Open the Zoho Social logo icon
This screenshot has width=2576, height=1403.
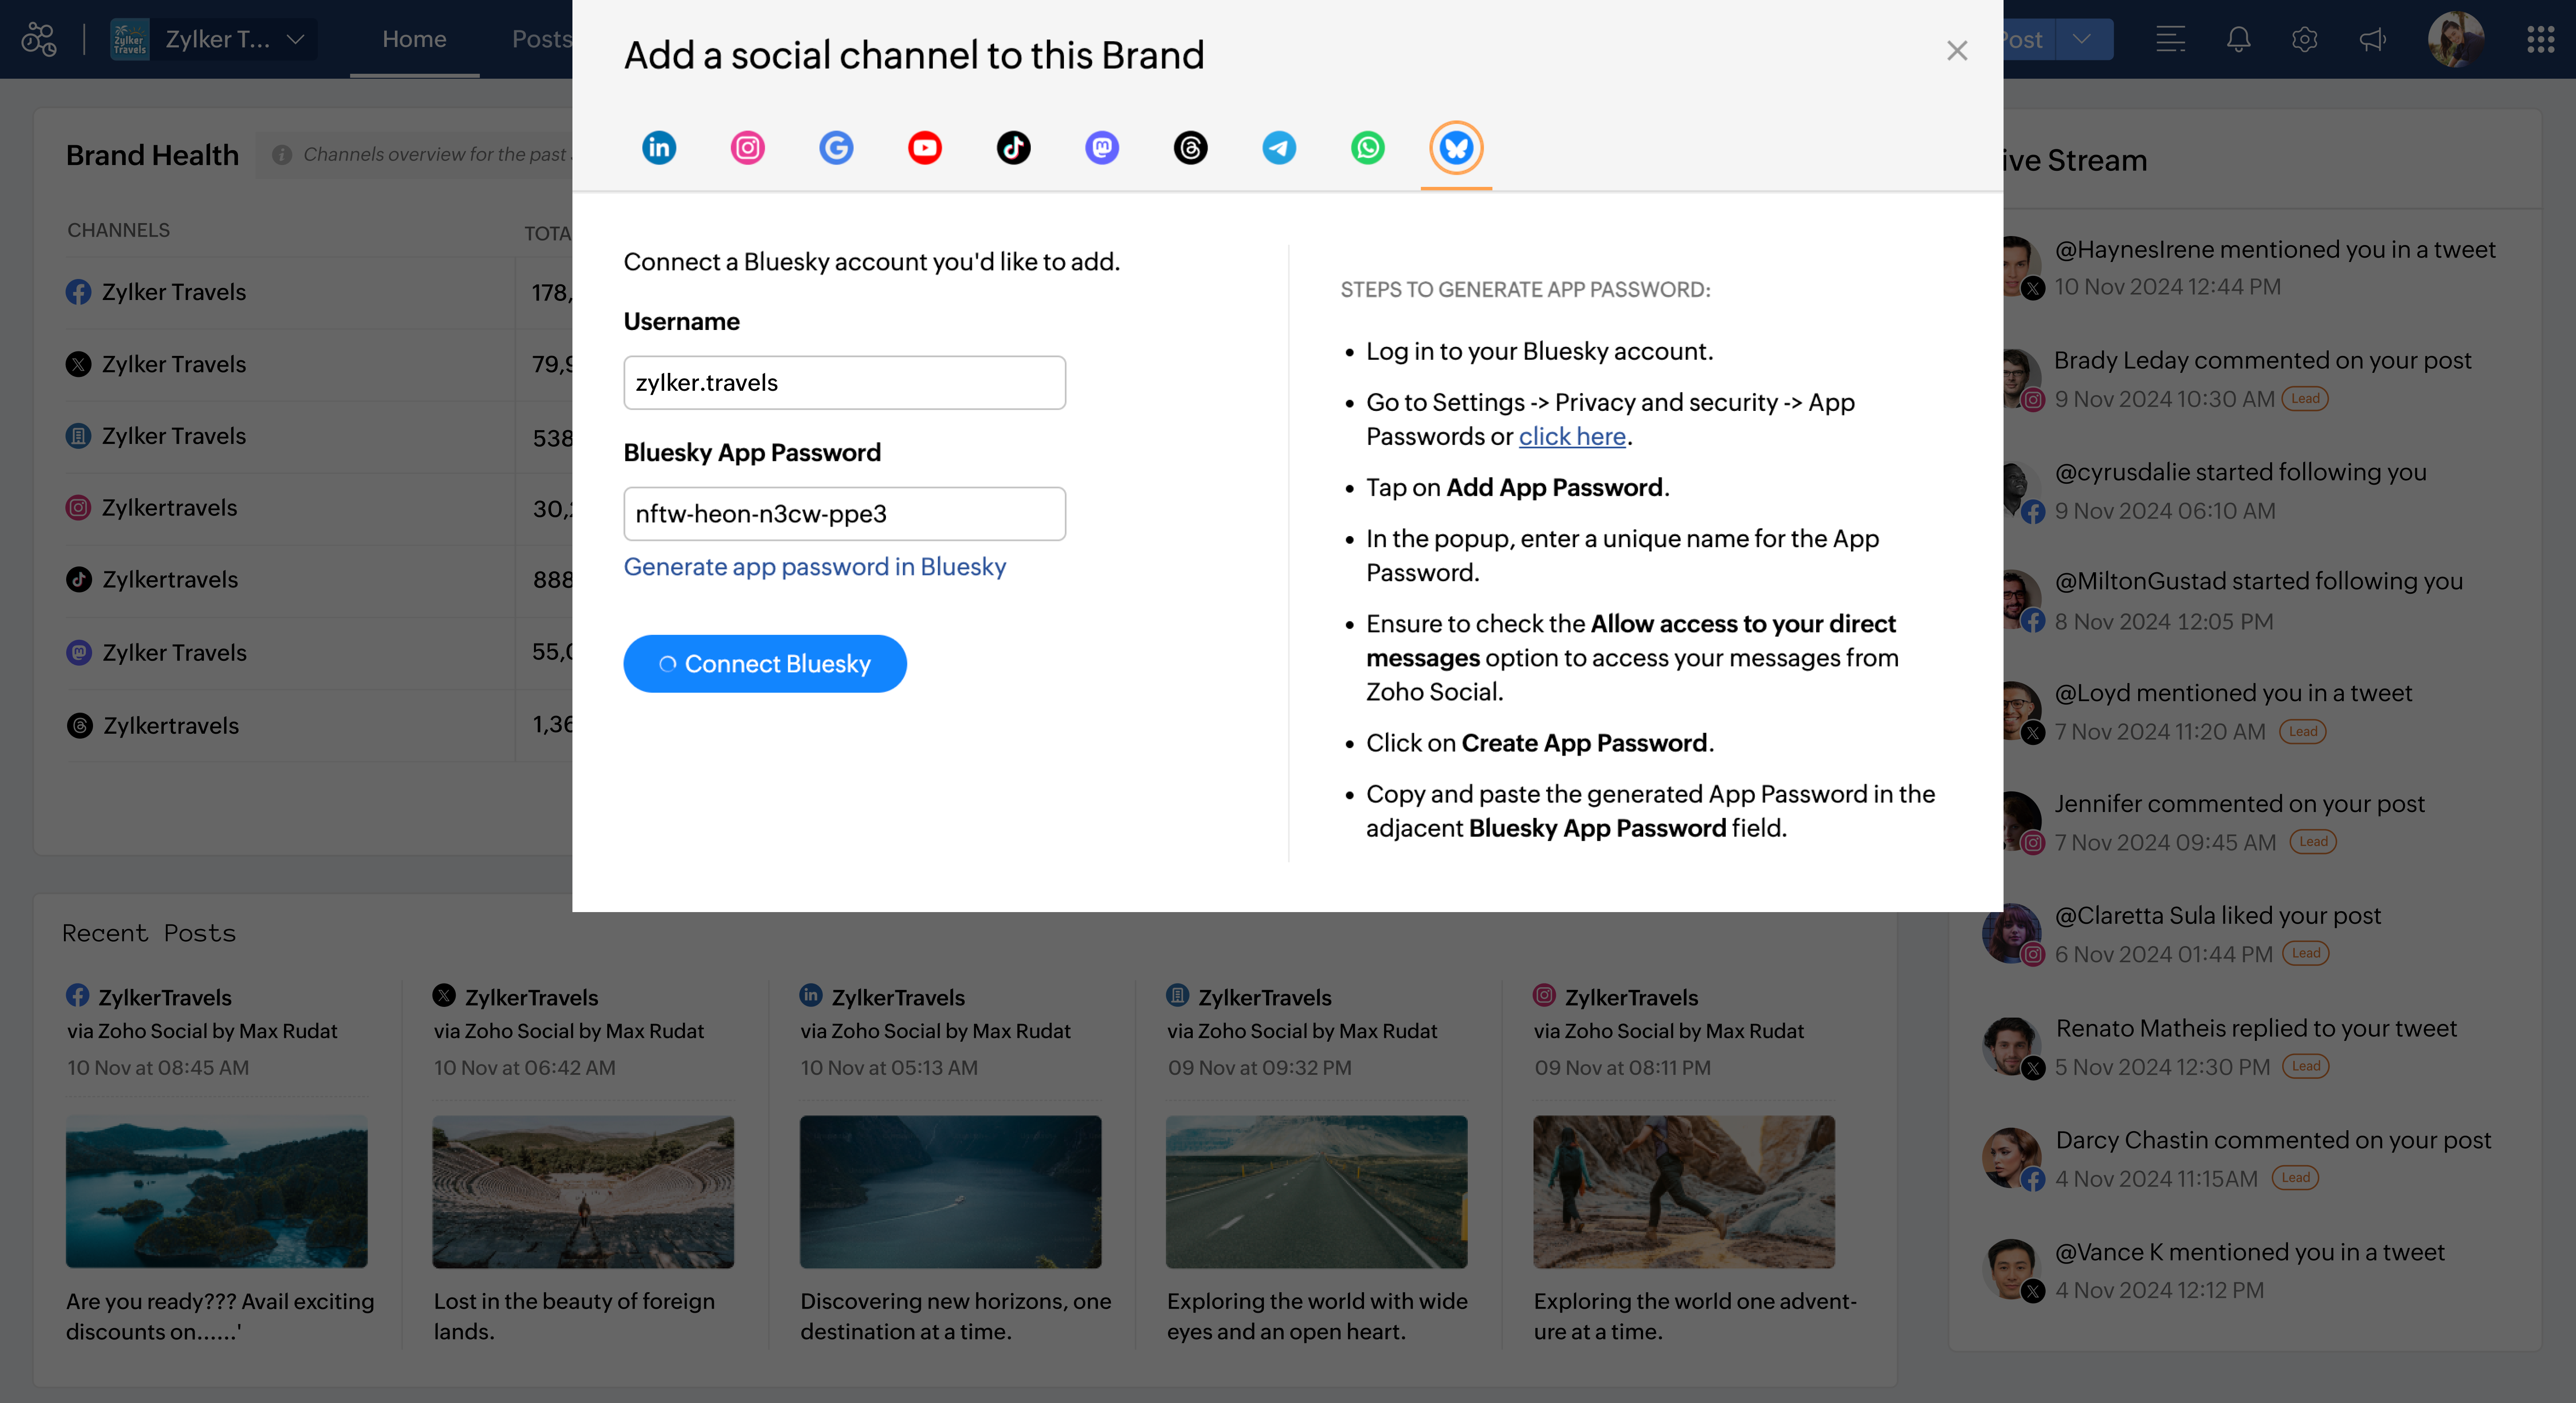39,39
